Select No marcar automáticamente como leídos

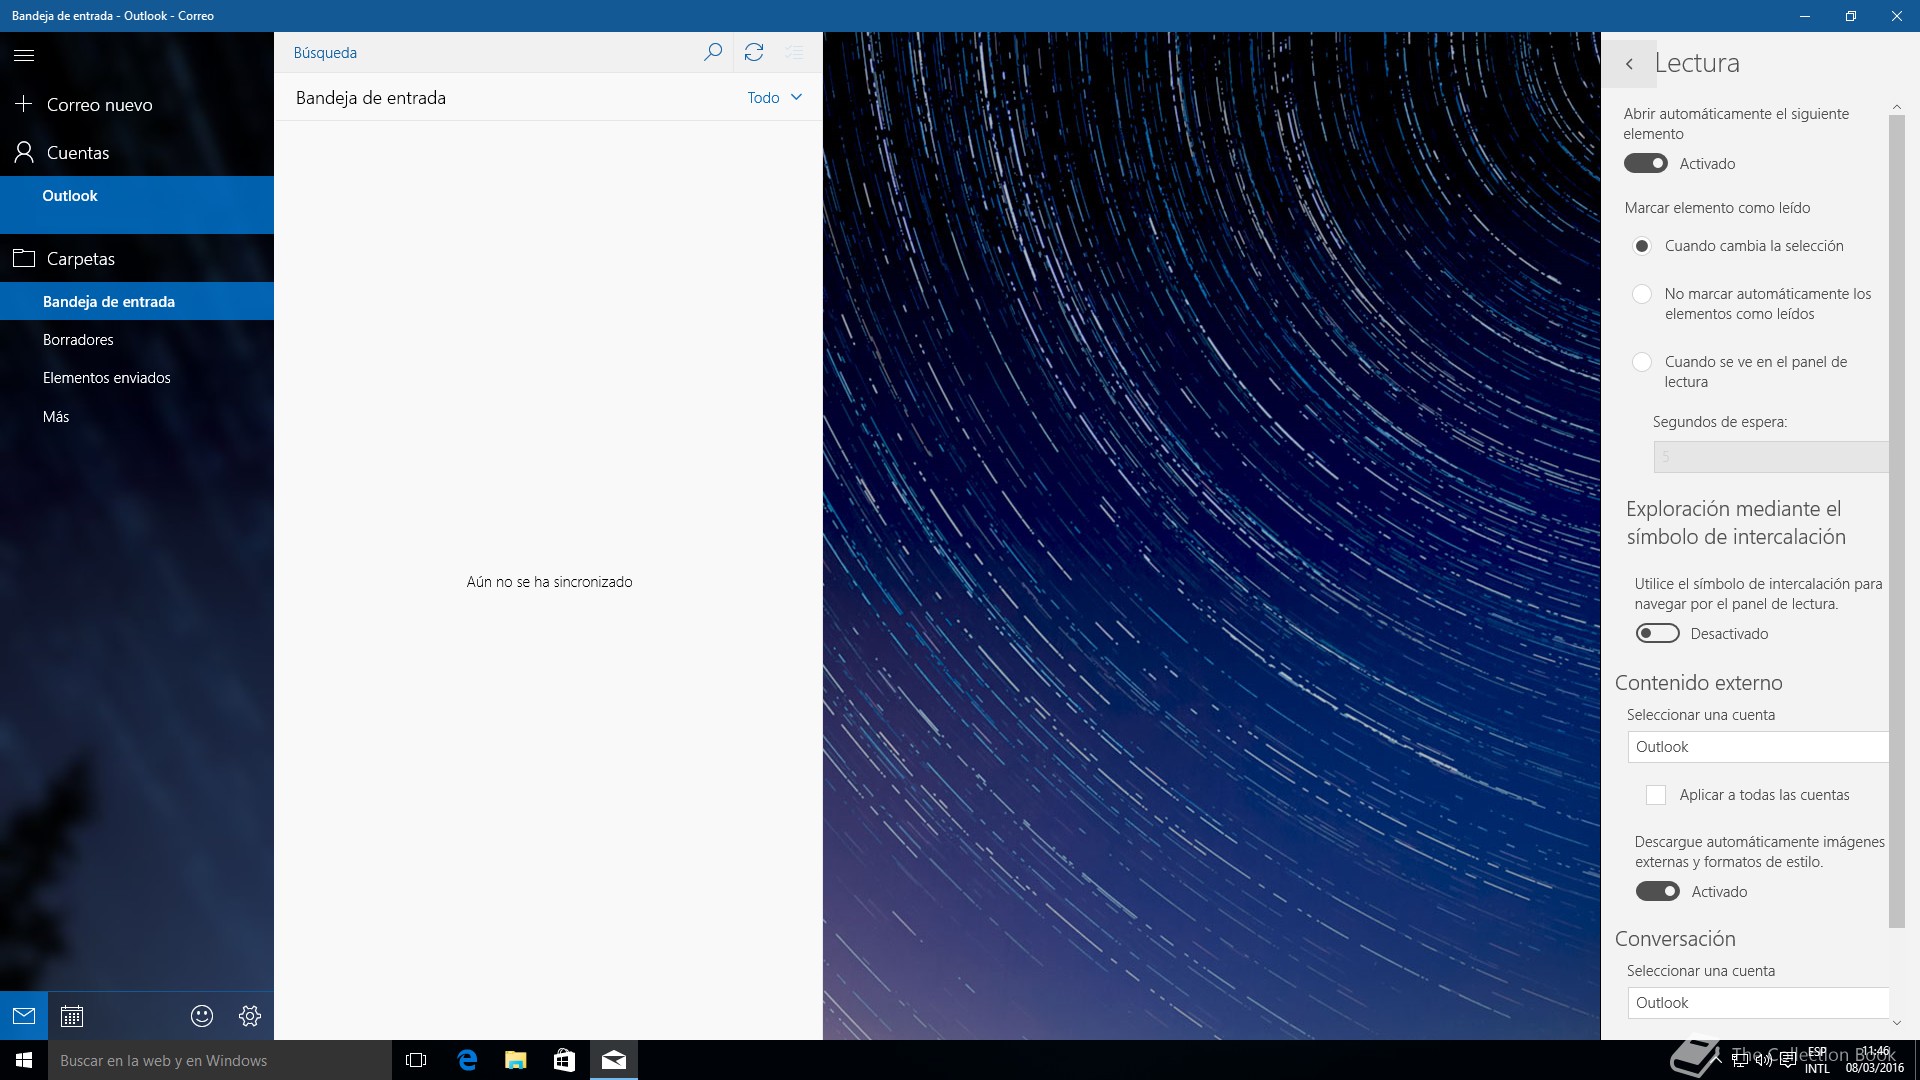click(1642, 294)
